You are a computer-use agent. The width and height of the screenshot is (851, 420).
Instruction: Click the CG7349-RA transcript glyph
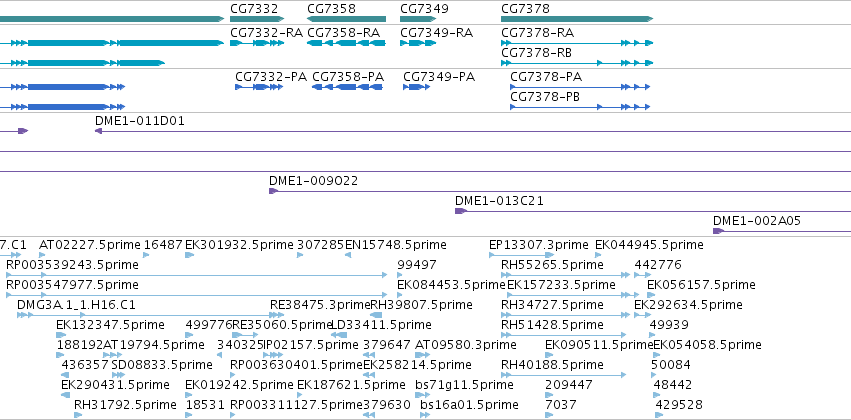[x=418, y=43]
